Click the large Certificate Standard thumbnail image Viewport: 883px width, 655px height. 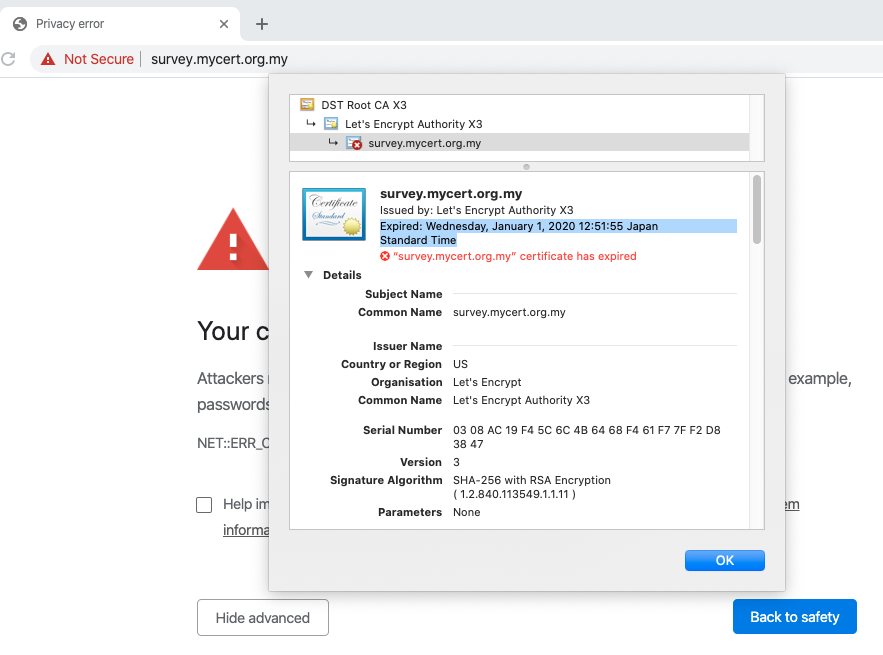click(x=334, y=214)
